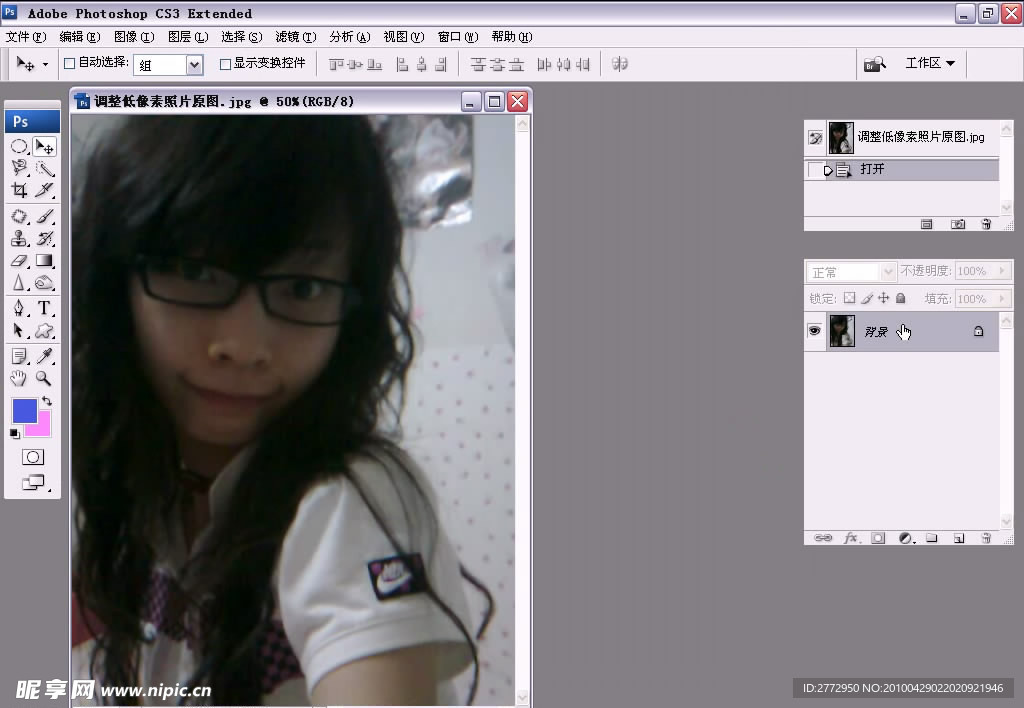The width and height of the screenshot is (1024, 708).
Task: Open the 图层 menu
Action: click(188, 37)
